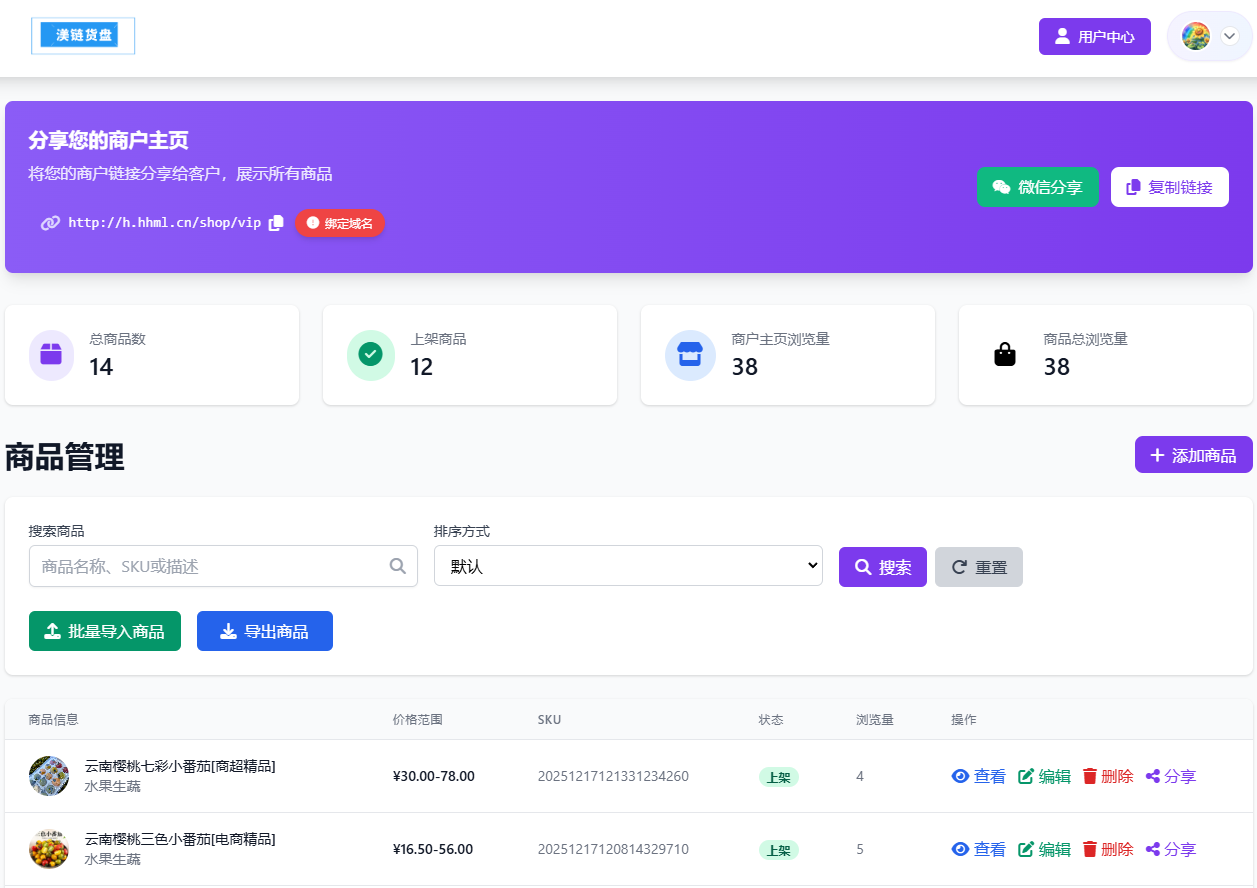This screenshot has height=888, width=1257.
Task: Click 添加商品 to add a product
Action: pos(1193,455)
